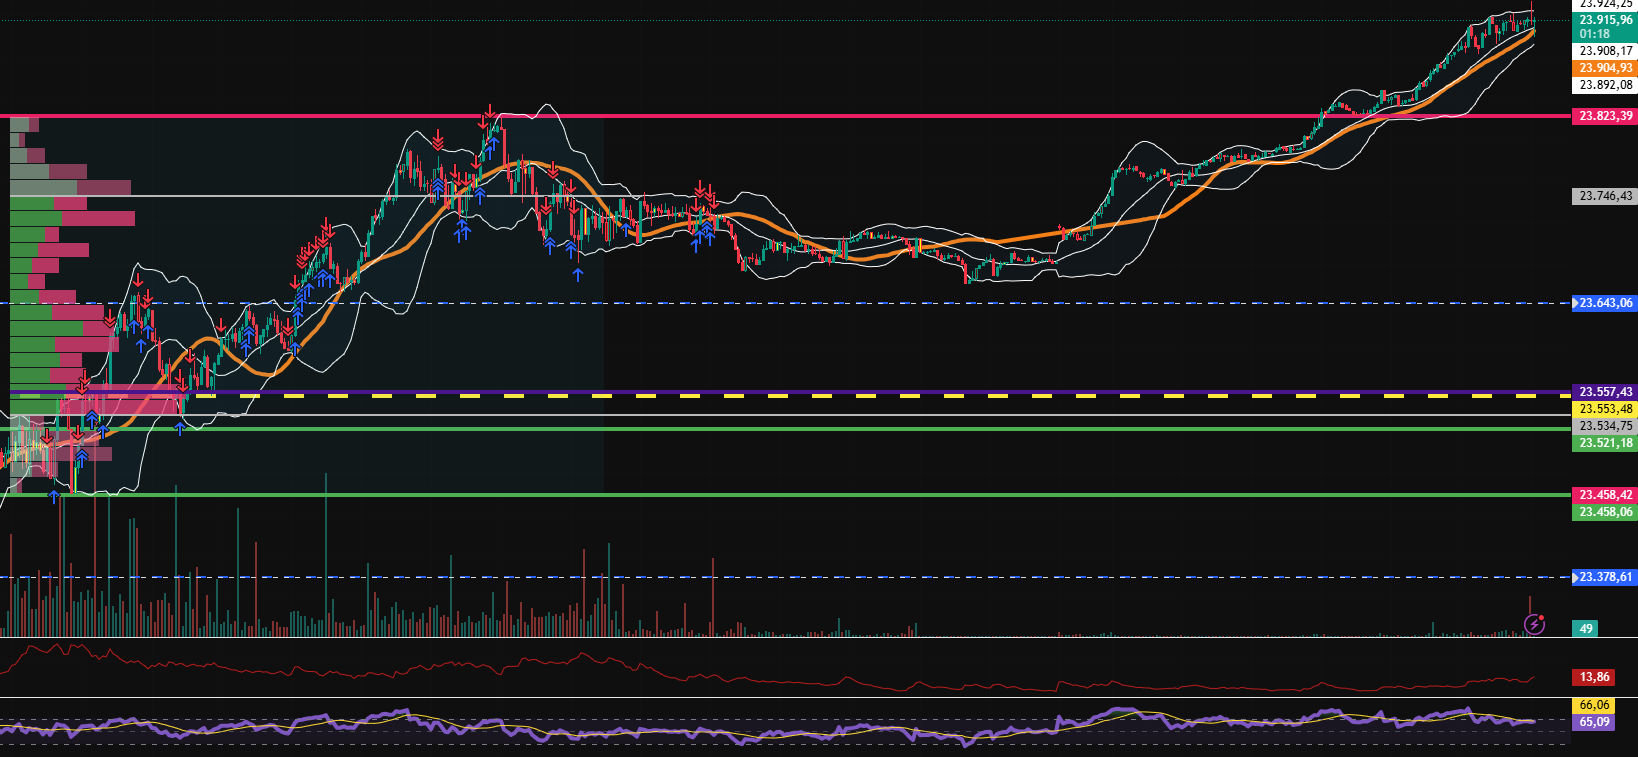
Task: Click the blue 23.643,06 axis label
Action: click(1605, 303)
